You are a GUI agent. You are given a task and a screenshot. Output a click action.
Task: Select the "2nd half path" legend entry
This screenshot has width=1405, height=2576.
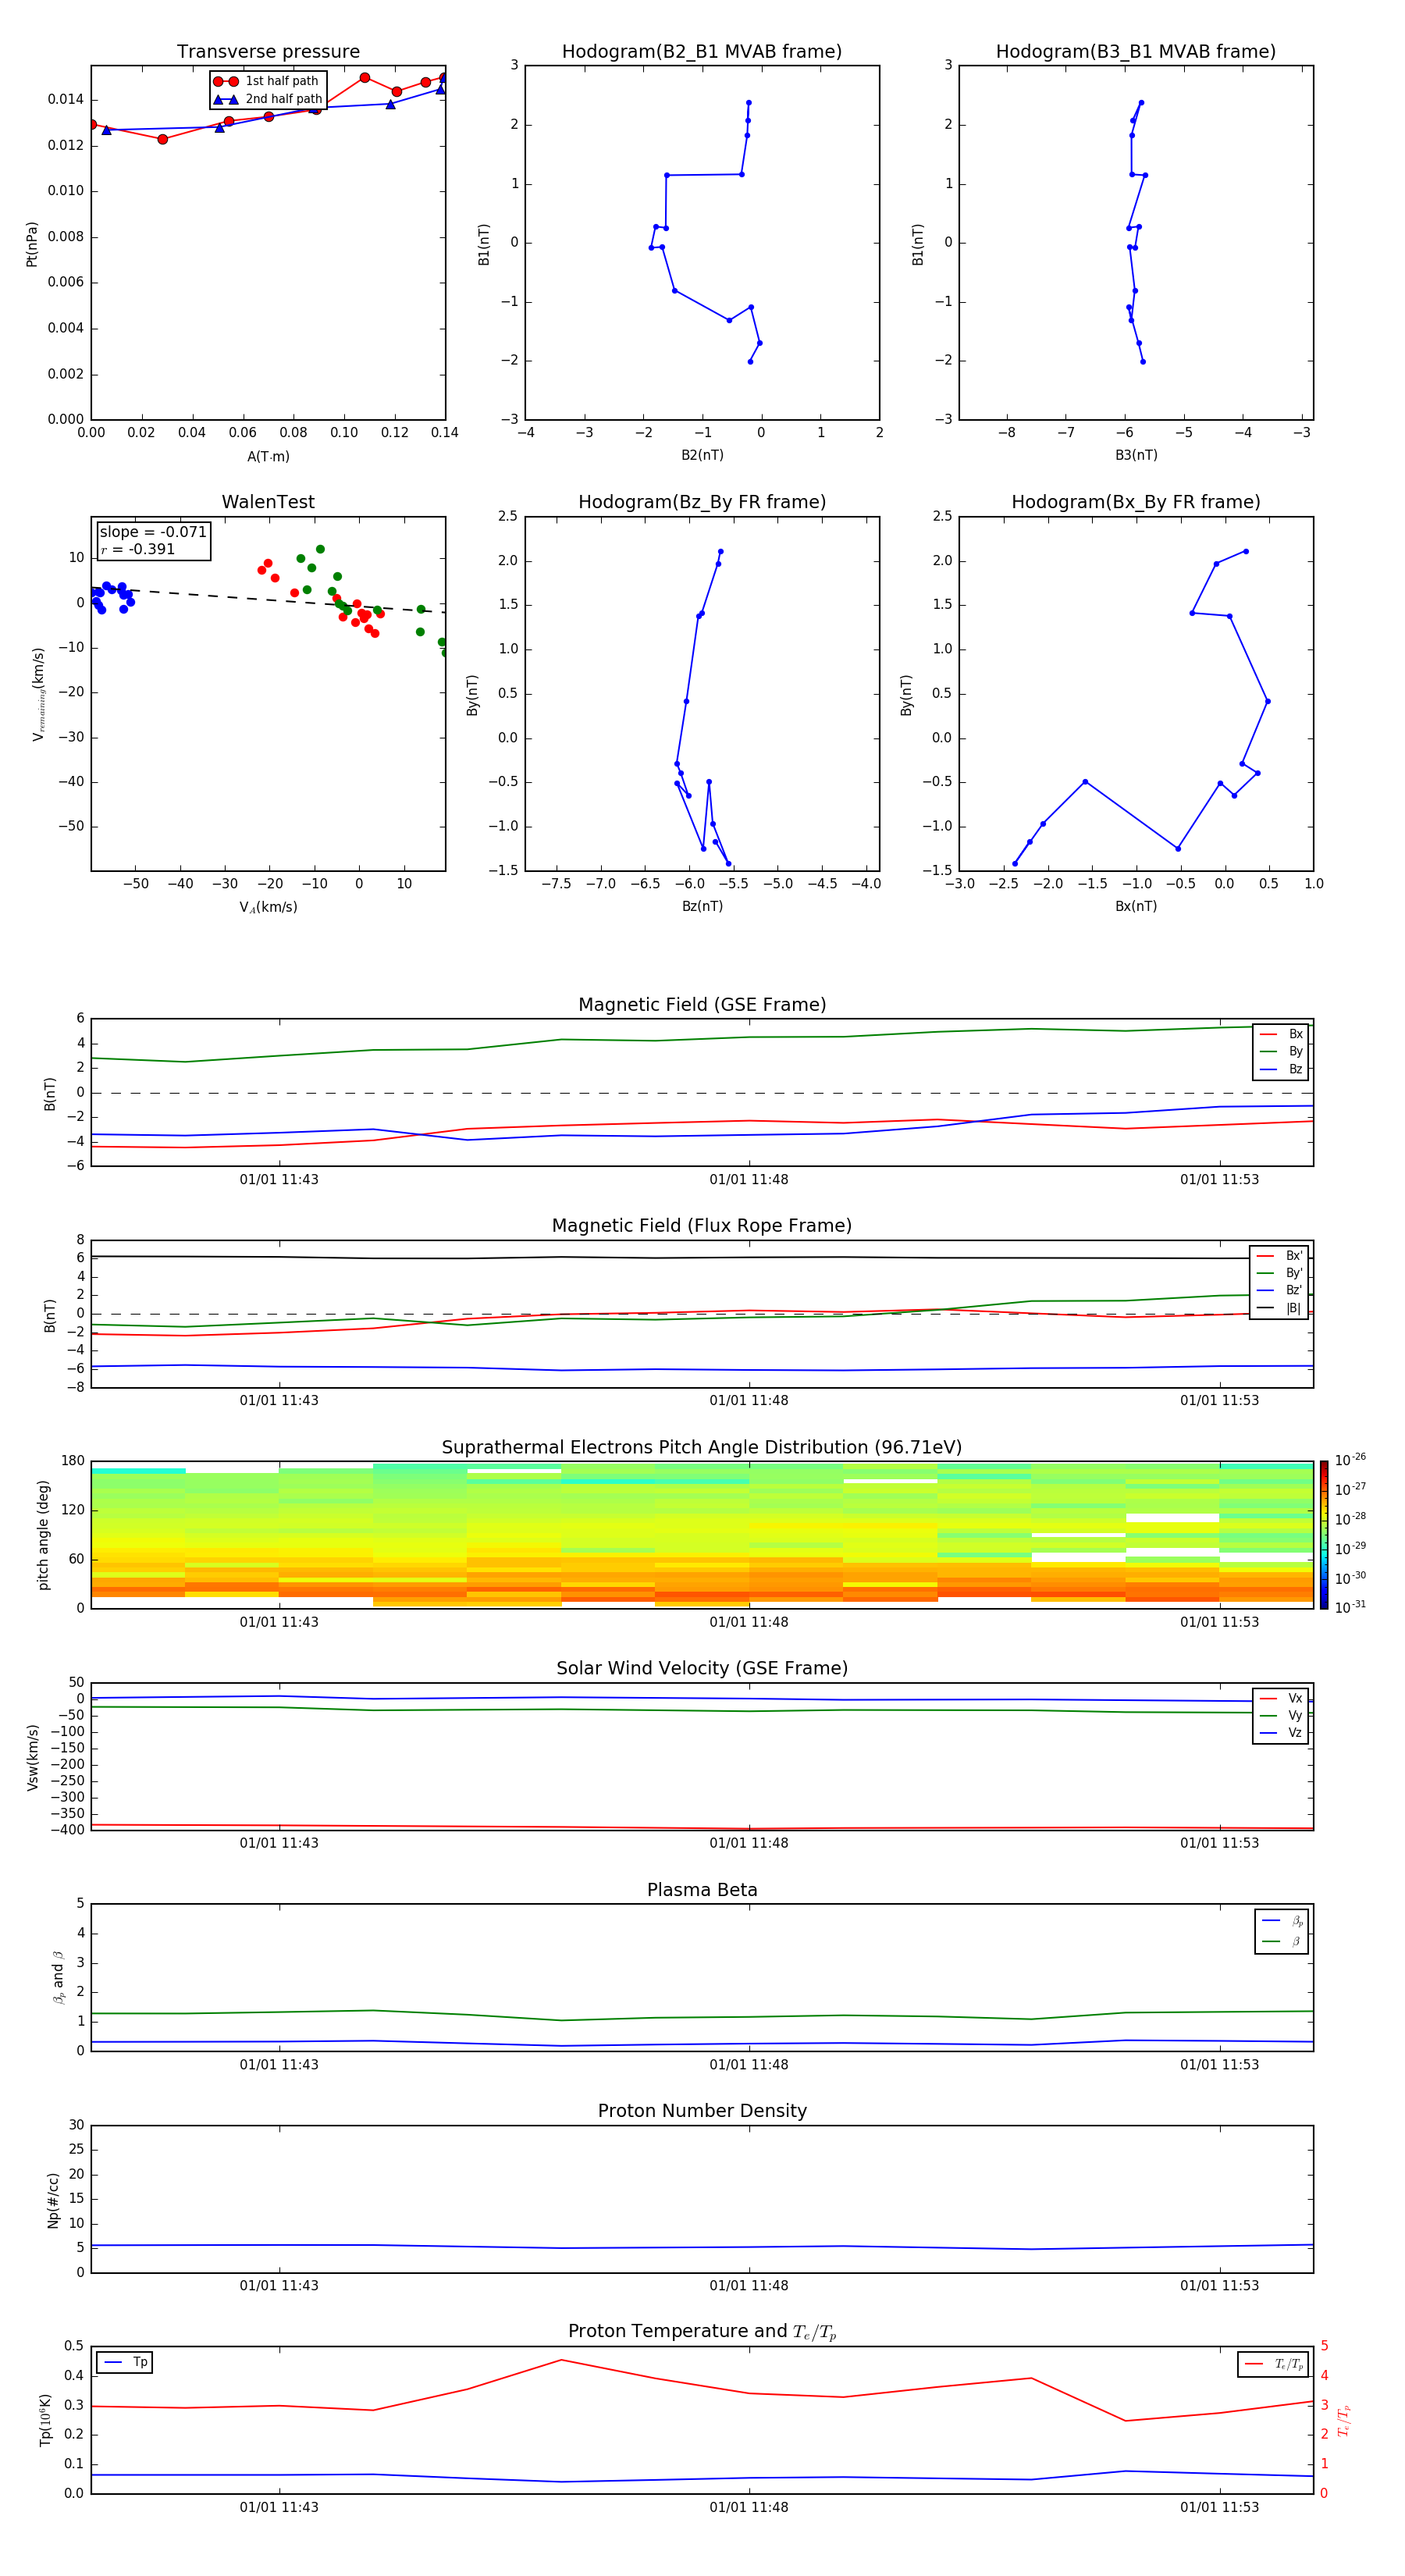click(x=267, y=99)
